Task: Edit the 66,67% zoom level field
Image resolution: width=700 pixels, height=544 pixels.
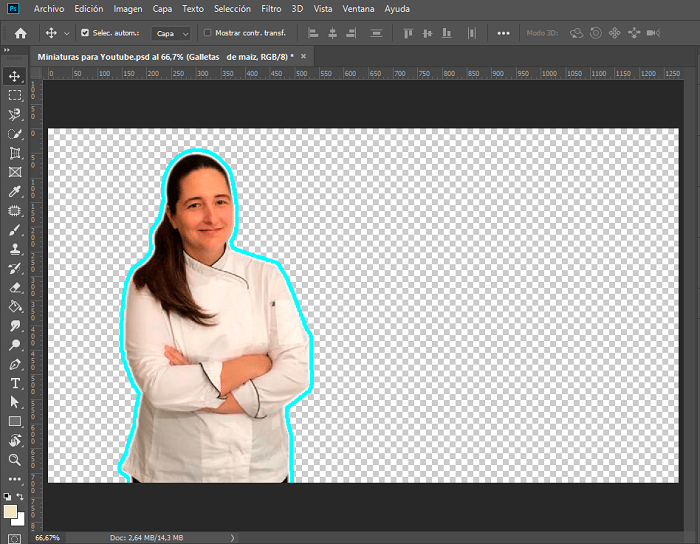Action: pos(47,538)
